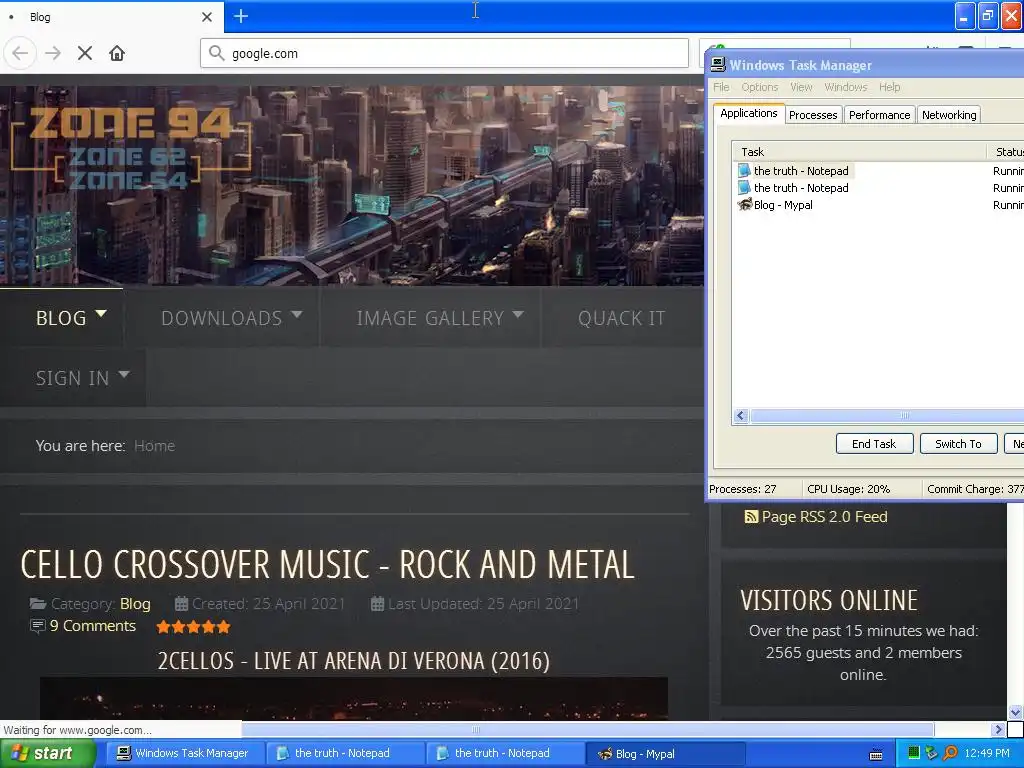
Task: Click the Home breadcrumb link
Action: pyautogui.click(x=154, y=445)
